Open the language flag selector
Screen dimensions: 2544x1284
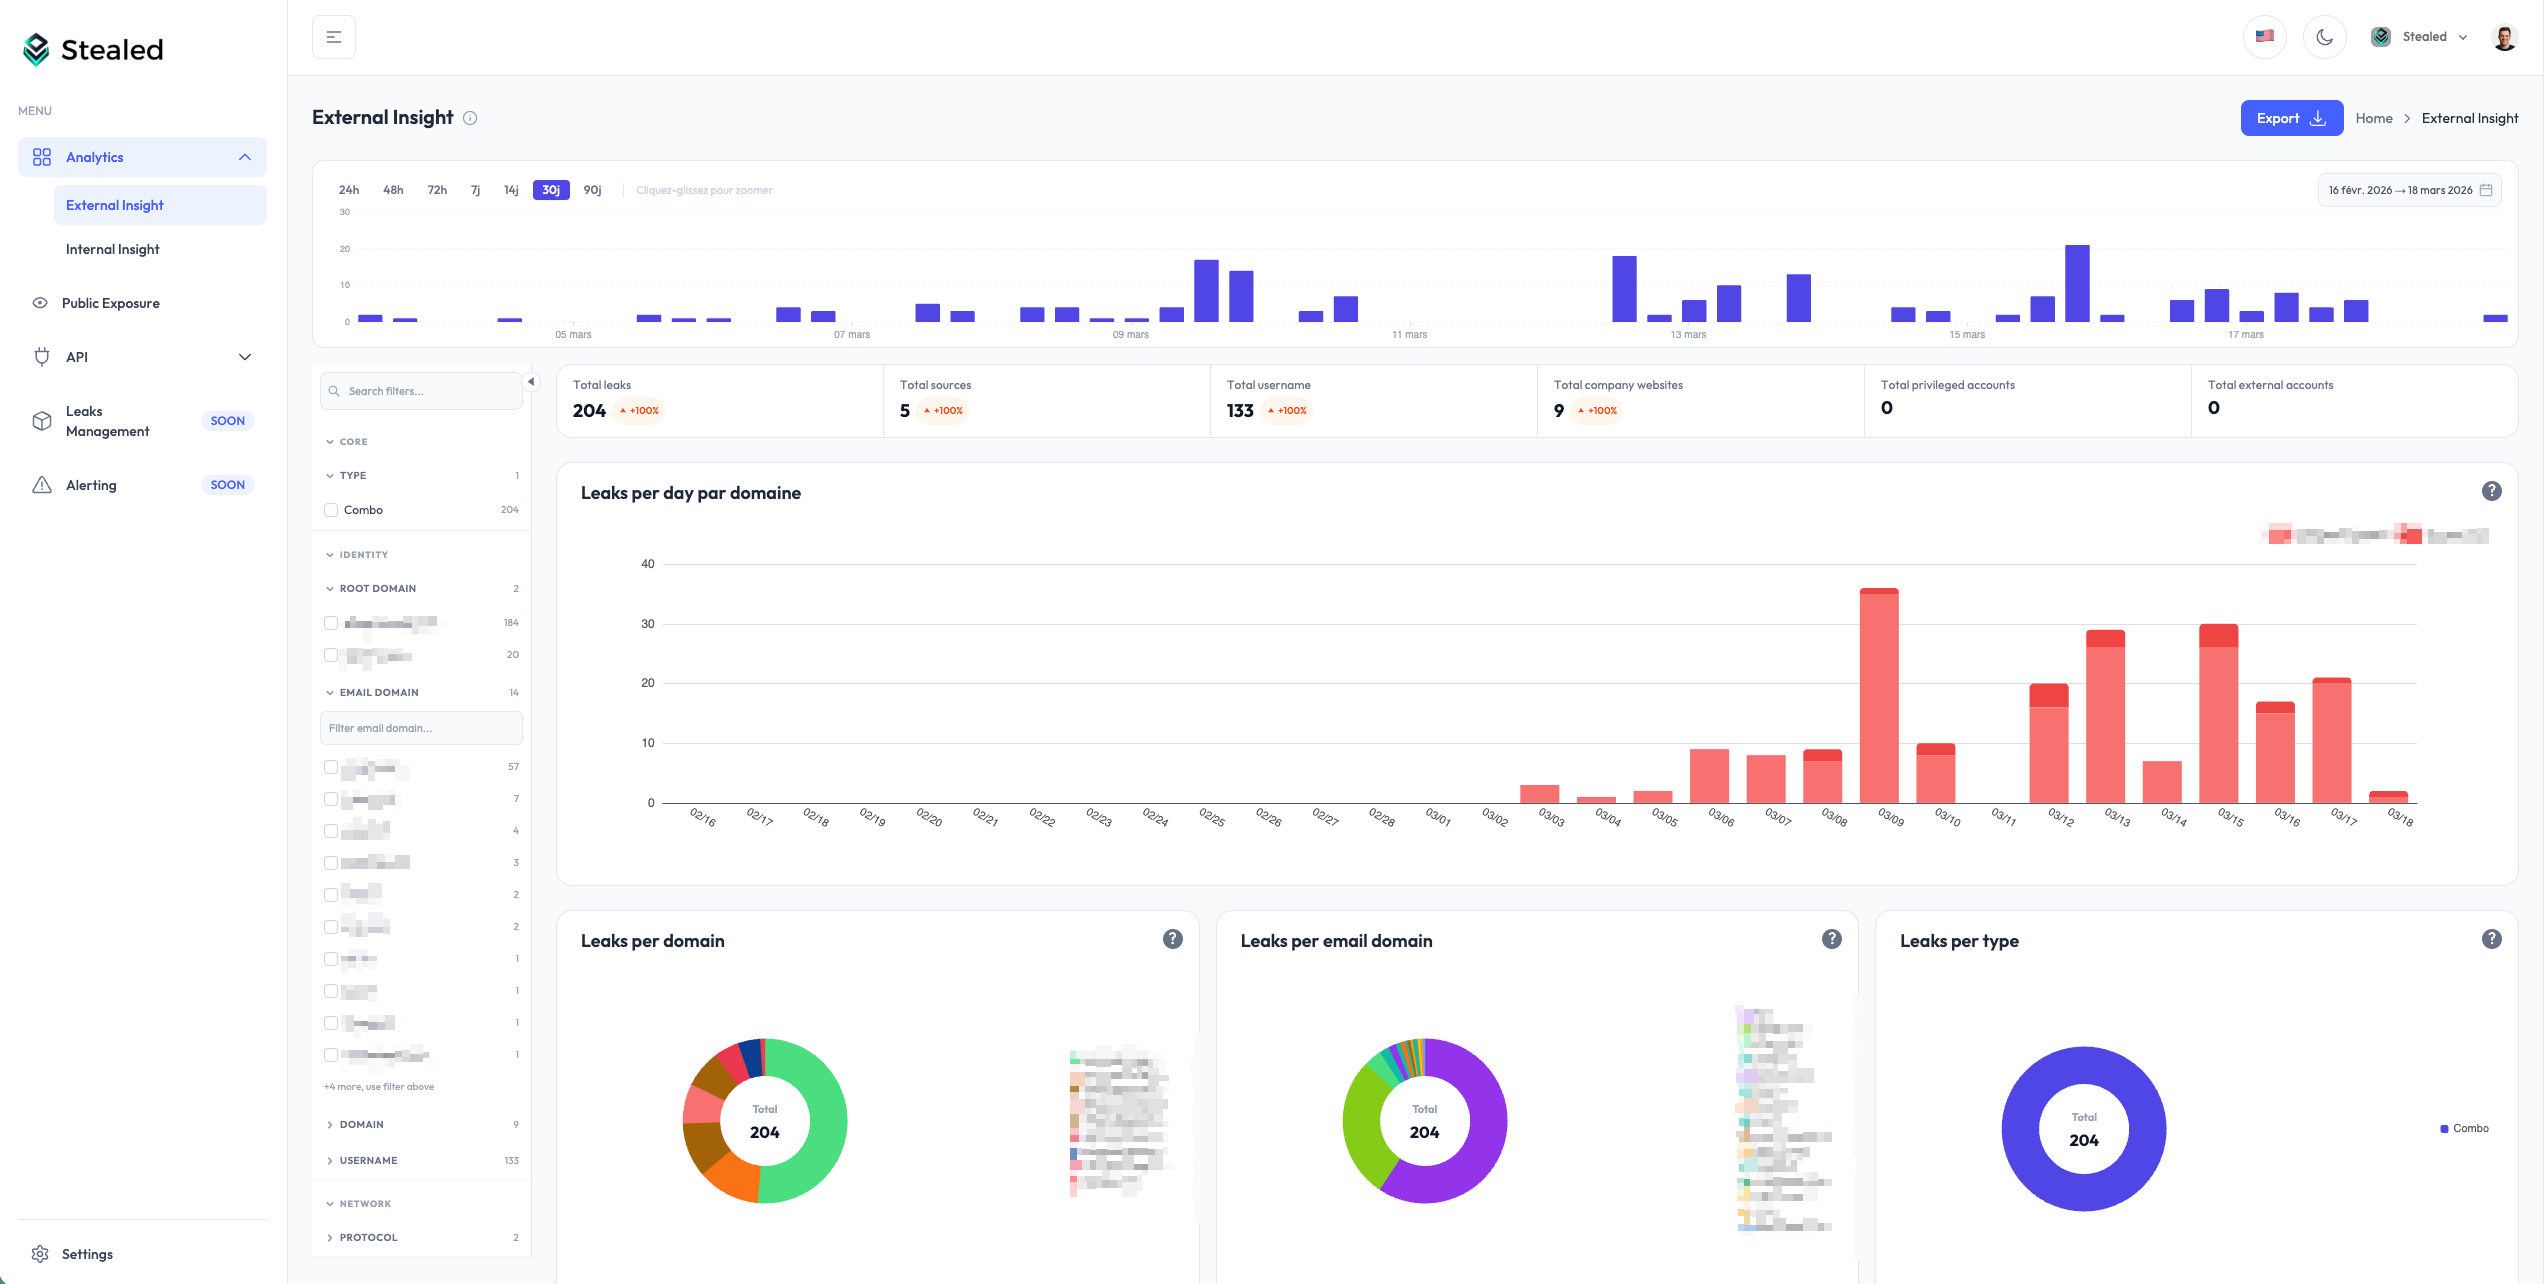(x=2265, y=37)
